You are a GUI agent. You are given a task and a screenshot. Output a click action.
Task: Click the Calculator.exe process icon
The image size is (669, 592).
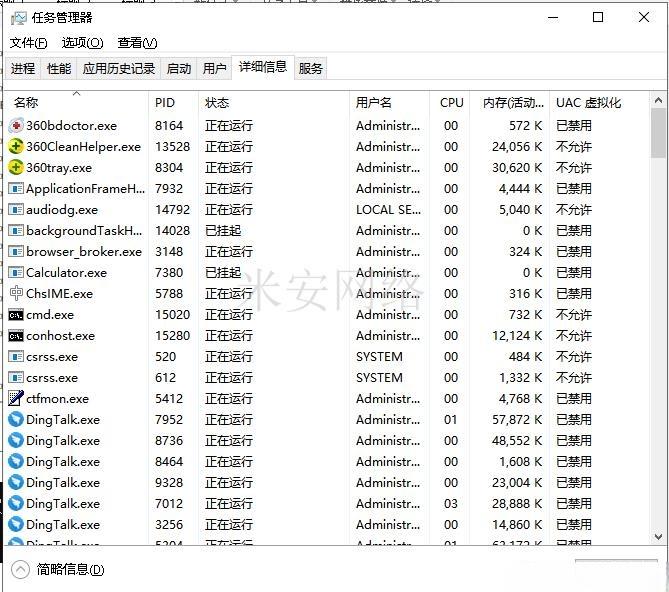16,273
